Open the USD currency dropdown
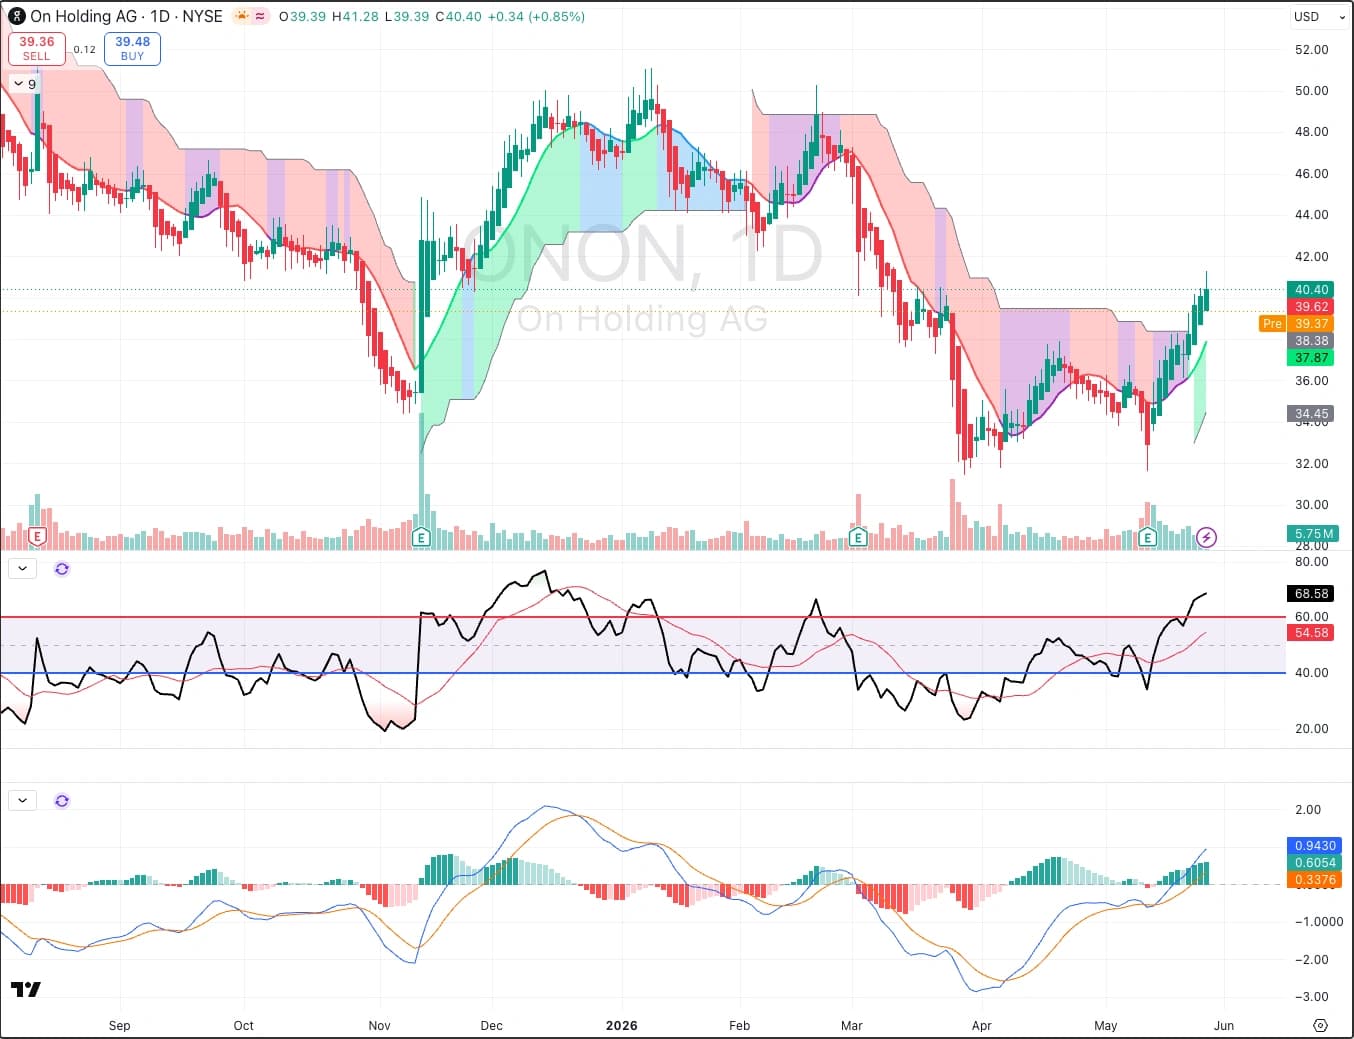 (x=1319, y=16)
